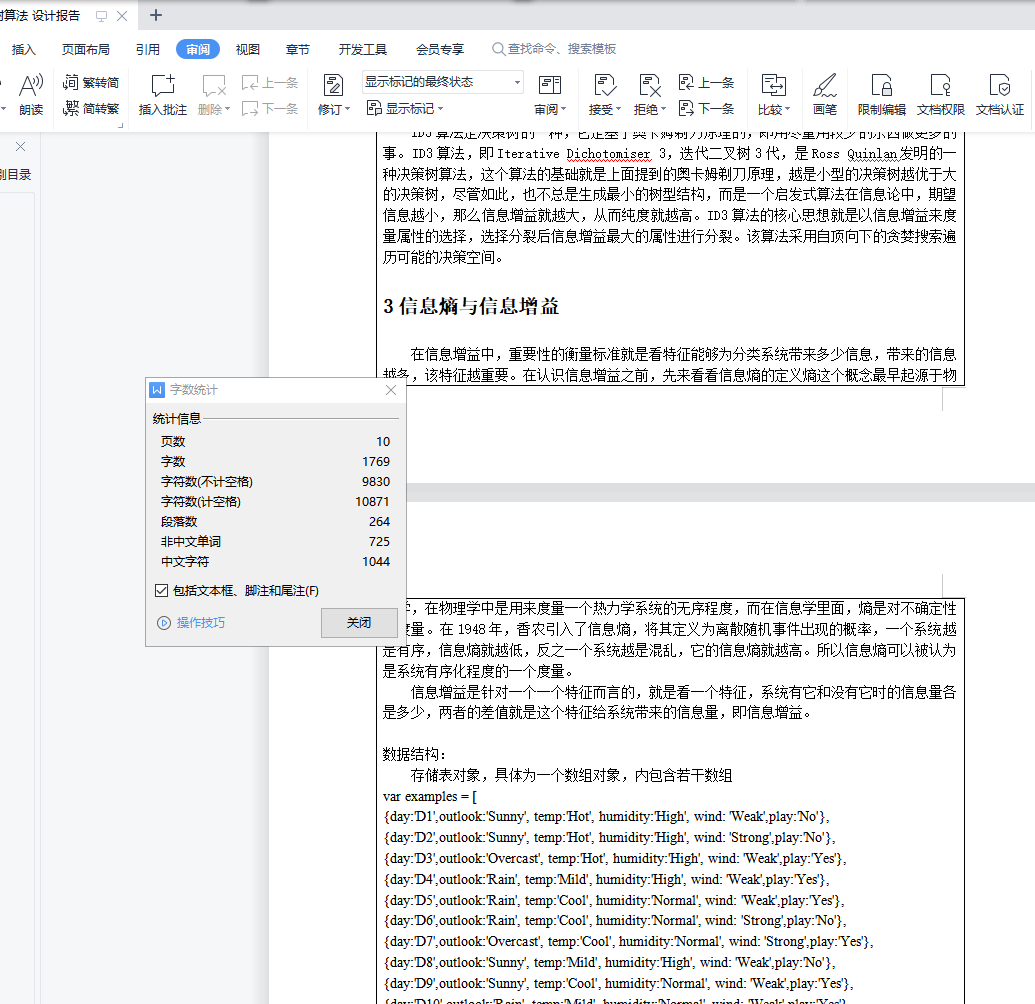Open the 页面布局 ribbon tab
This screenshot has height=1004, width=1035.
pos(86,50)
